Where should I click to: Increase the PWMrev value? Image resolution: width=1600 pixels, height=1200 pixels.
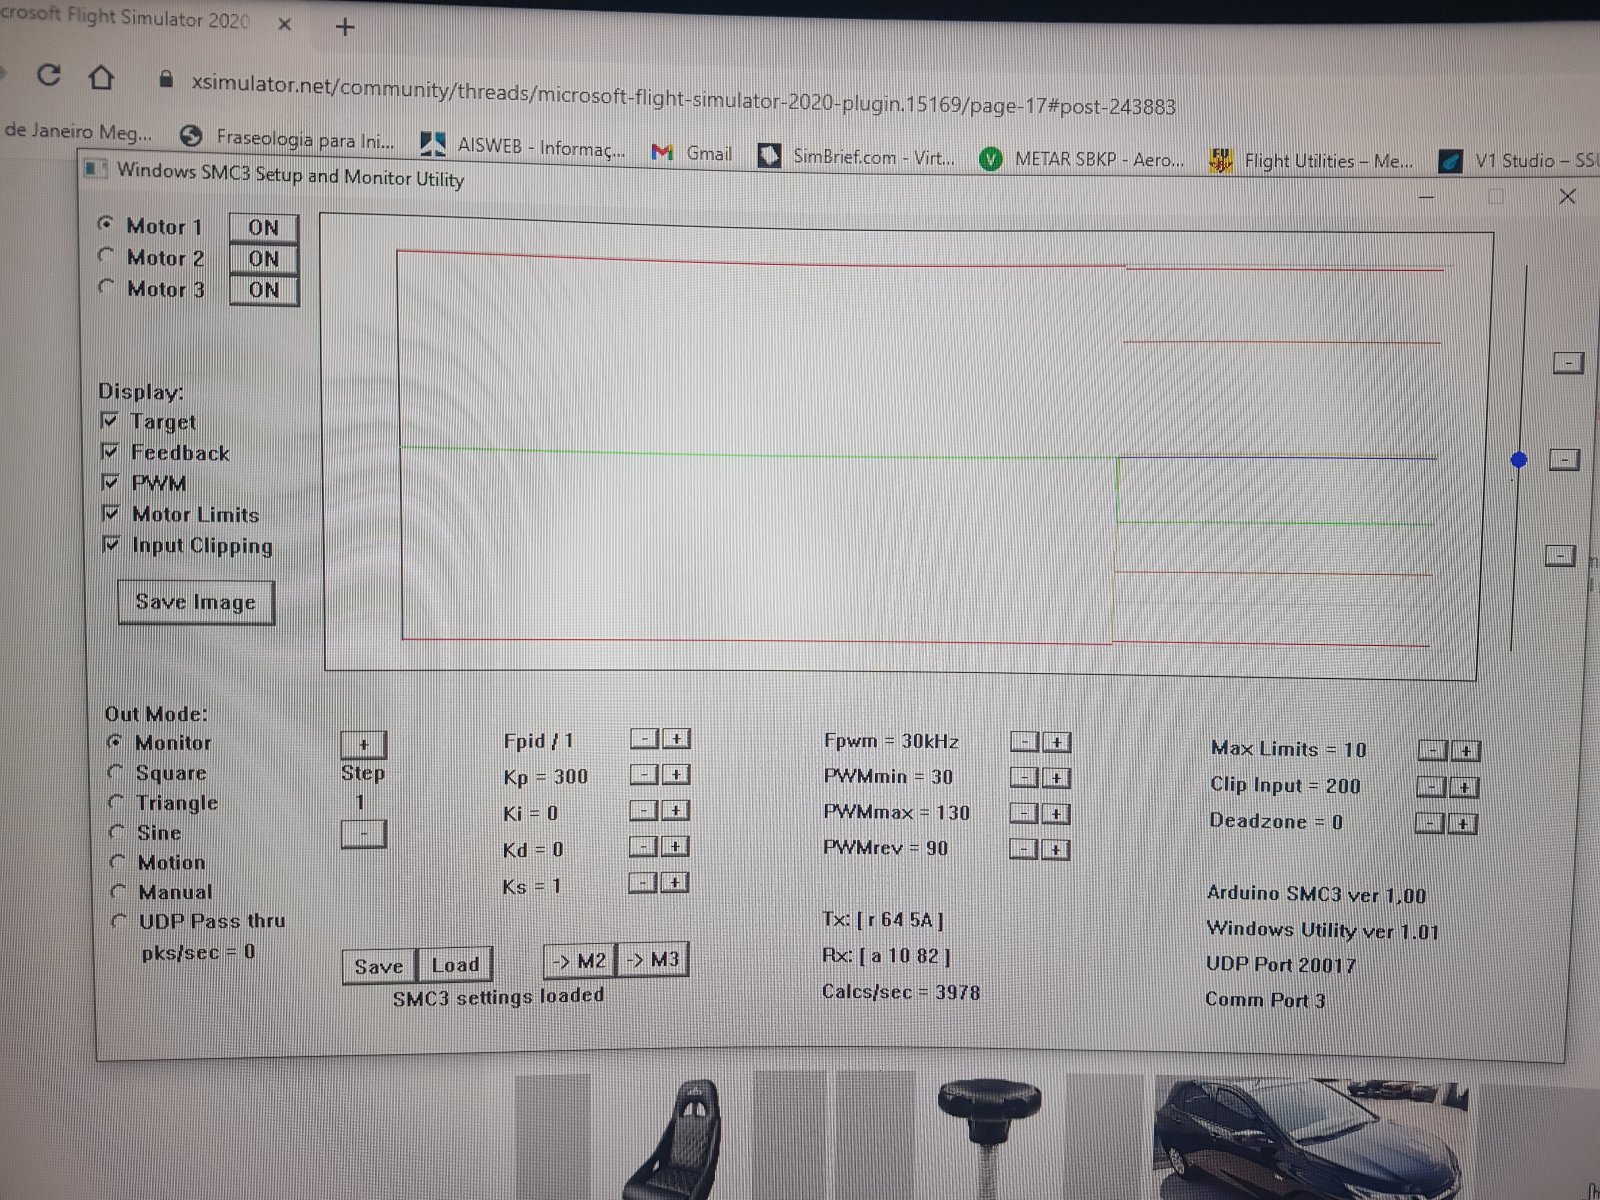coord(1056,850)
